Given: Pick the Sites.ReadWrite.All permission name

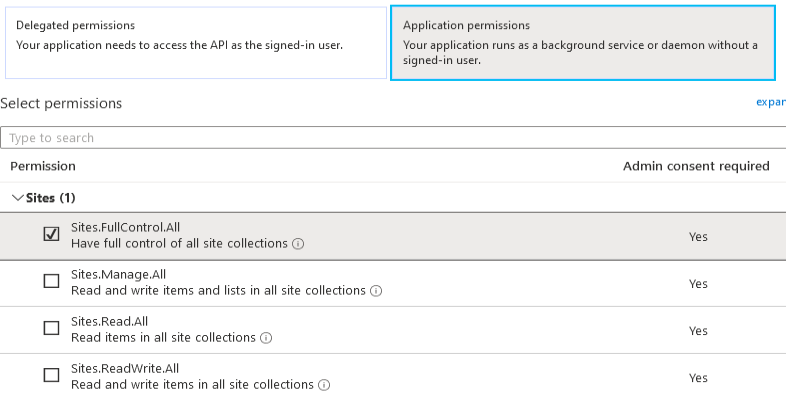Looking at the screenshot, I should [x=124, y=369].
